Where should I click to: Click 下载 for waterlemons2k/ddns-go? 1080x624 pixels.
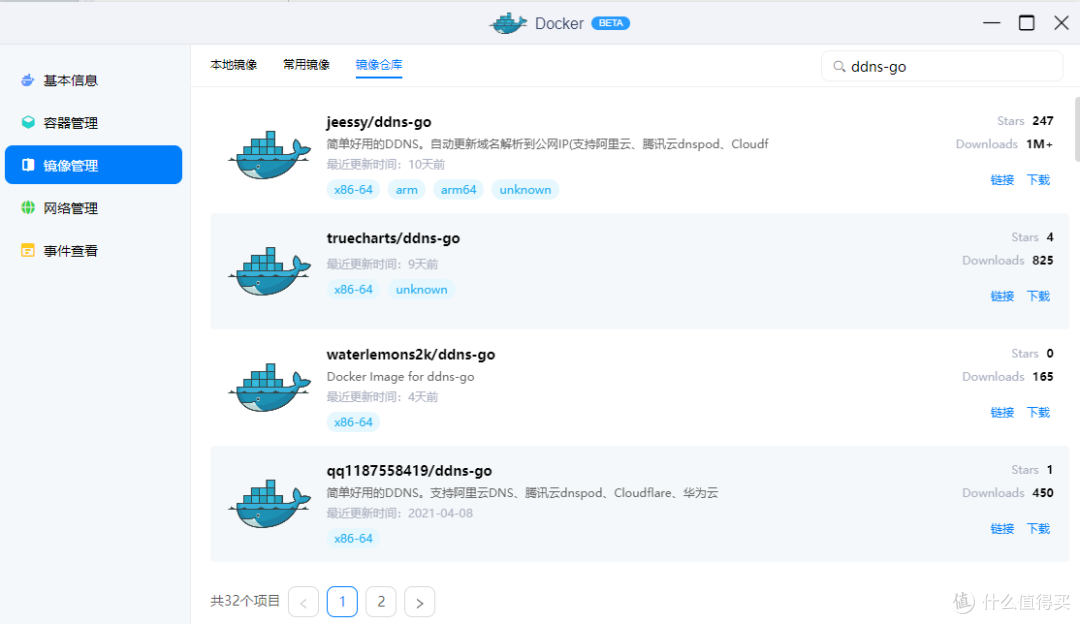point(1039,413)
